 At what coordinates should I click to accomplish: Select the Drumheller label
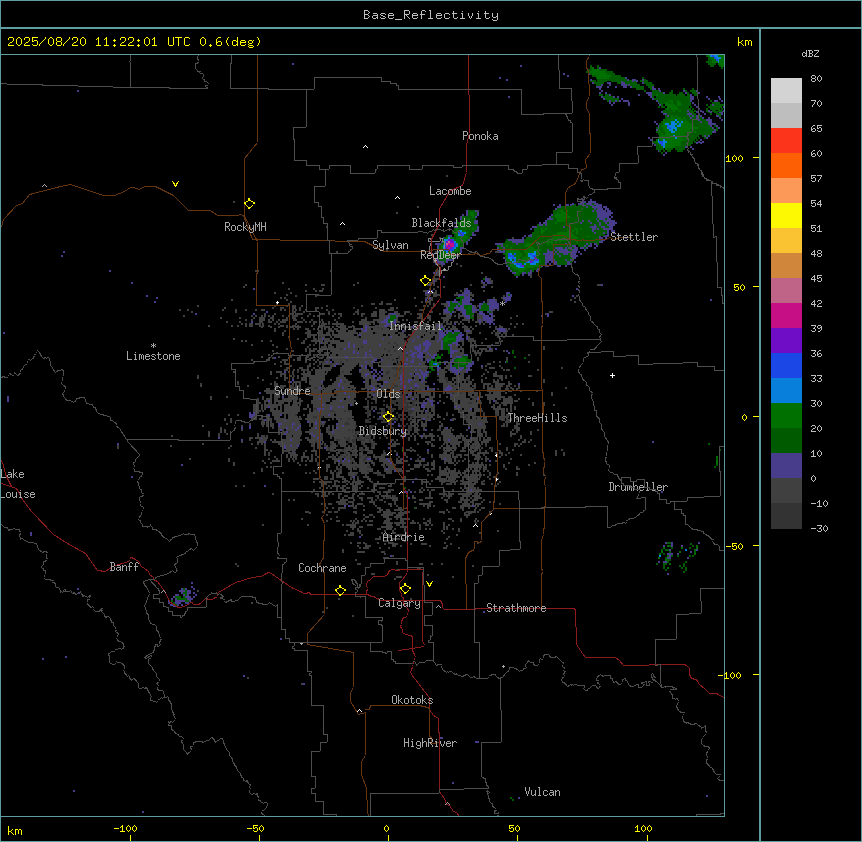click(x=638, y=487)
